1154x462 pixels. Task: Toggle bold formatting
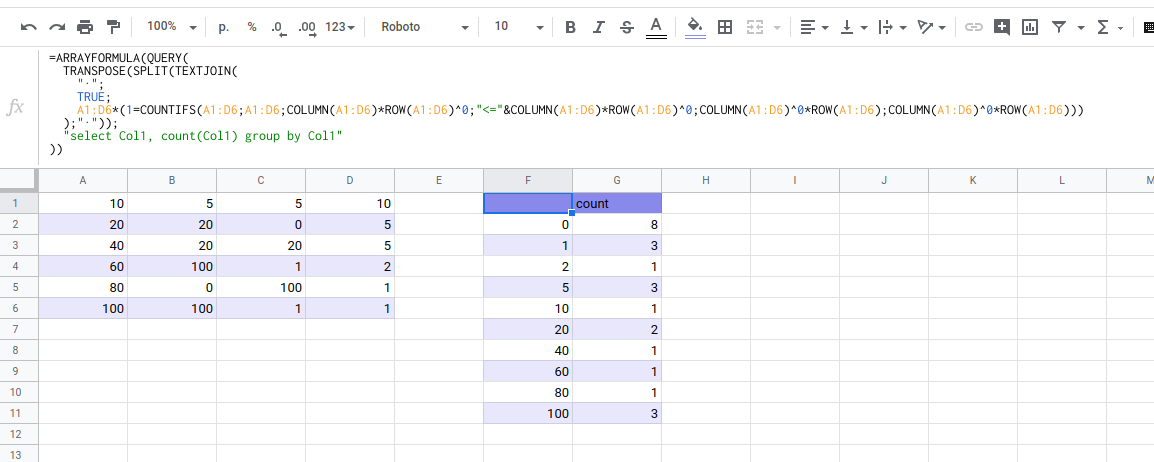coord(570,27)
